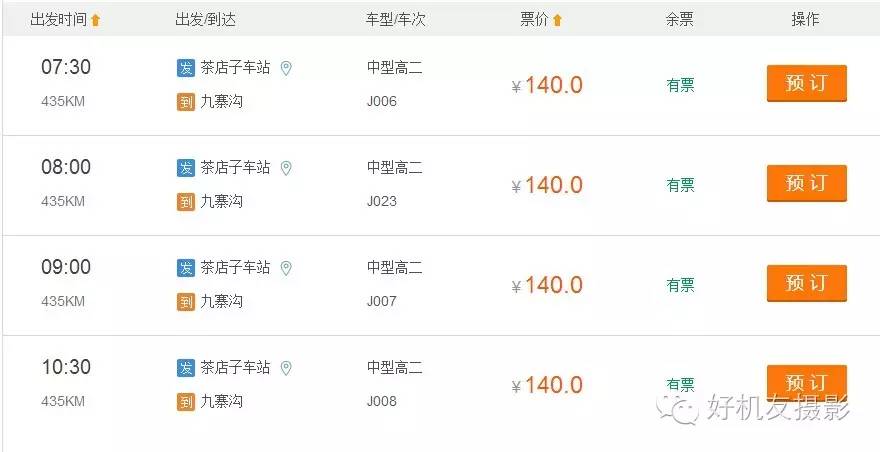Image resolution: width=880 pixels, height=452 pixels.
Task: Sort by the 票价 orange arrow
Action: pos(557,20)
